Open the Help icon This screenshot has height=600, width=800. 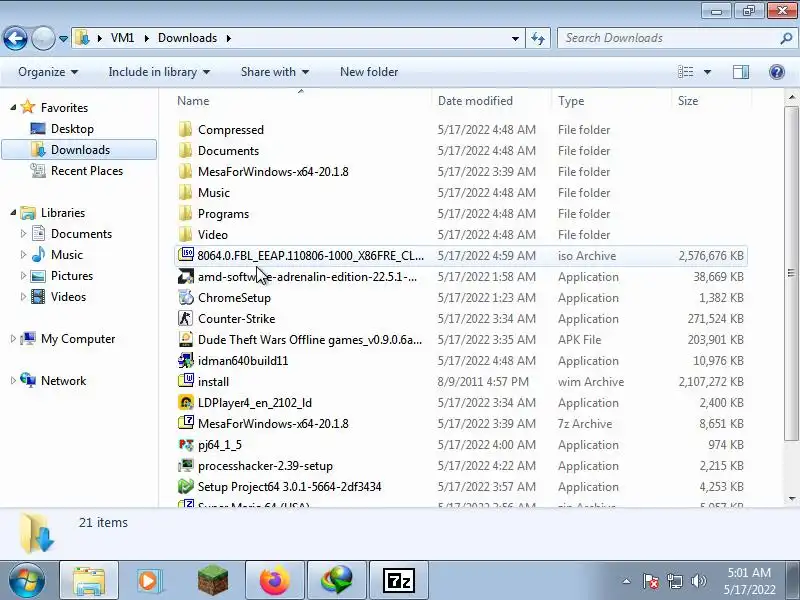777,72
